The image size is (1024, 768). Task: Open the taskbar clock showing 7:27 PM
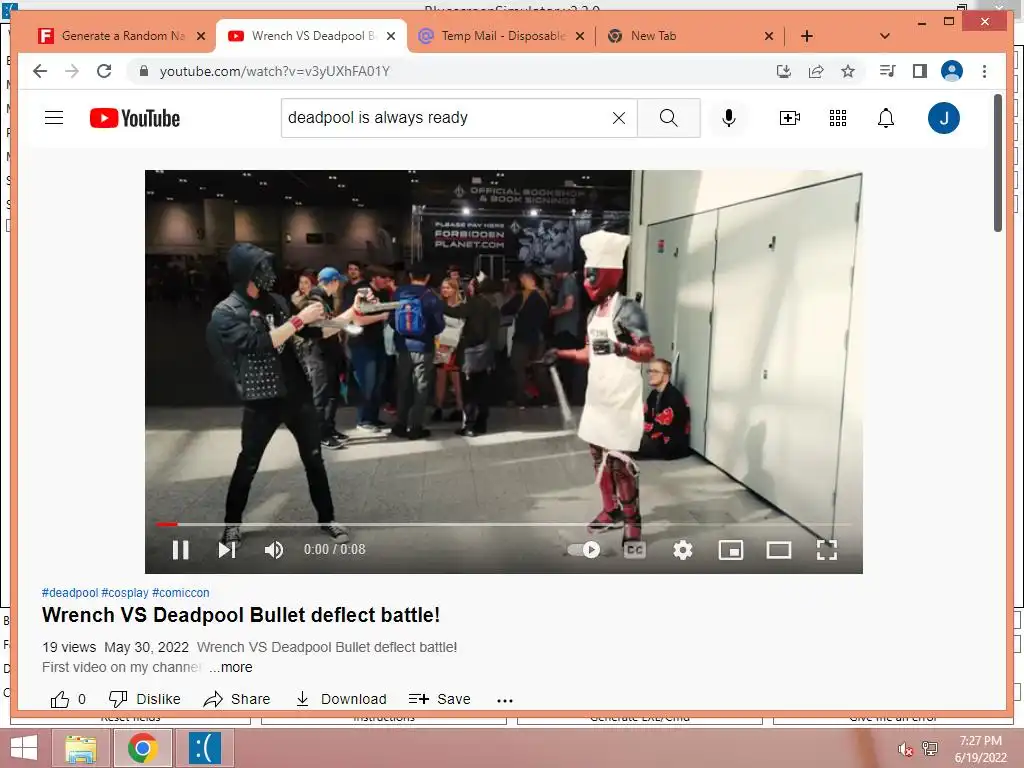pyautogui.click(x=980, y=749)
